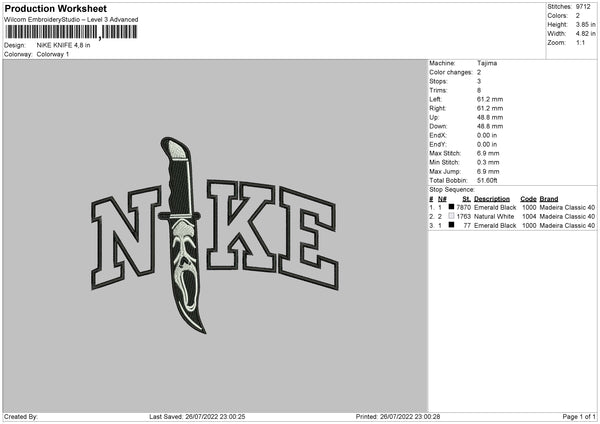Click the Natural White swatch in row 2
Image resolution: width=600 pixels, height=424 pixels.
[452, 216]
